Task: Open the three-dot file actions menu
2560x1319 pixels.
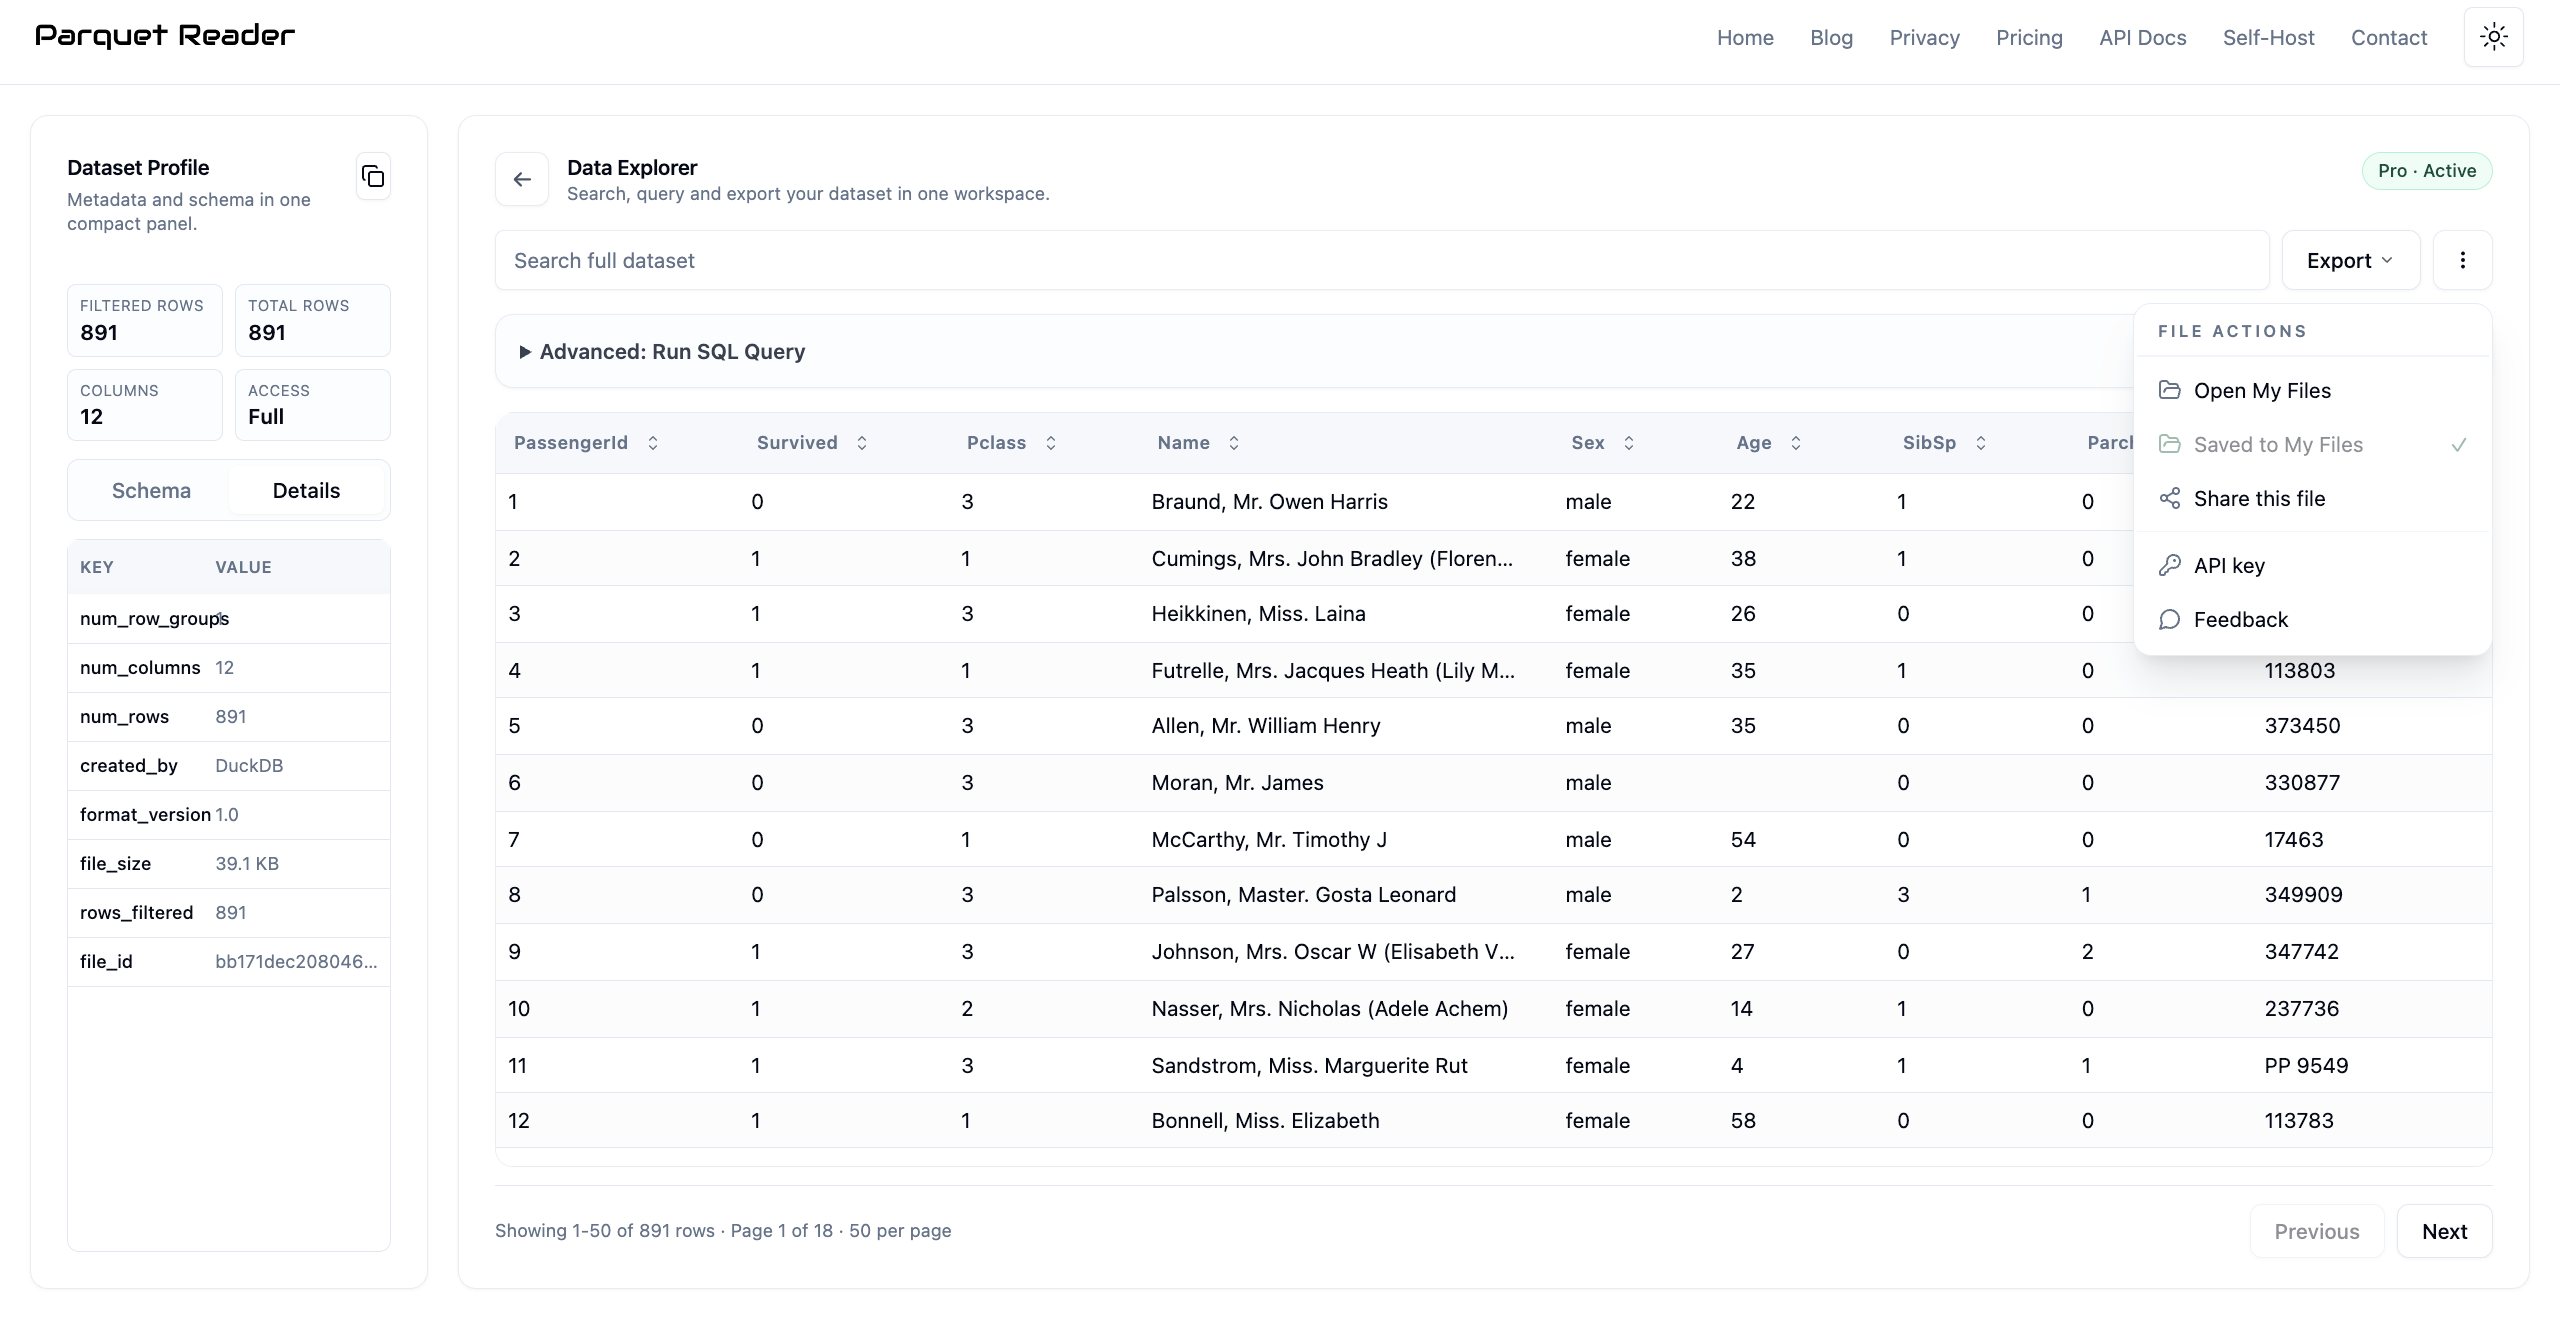Action: (2462, 260)
